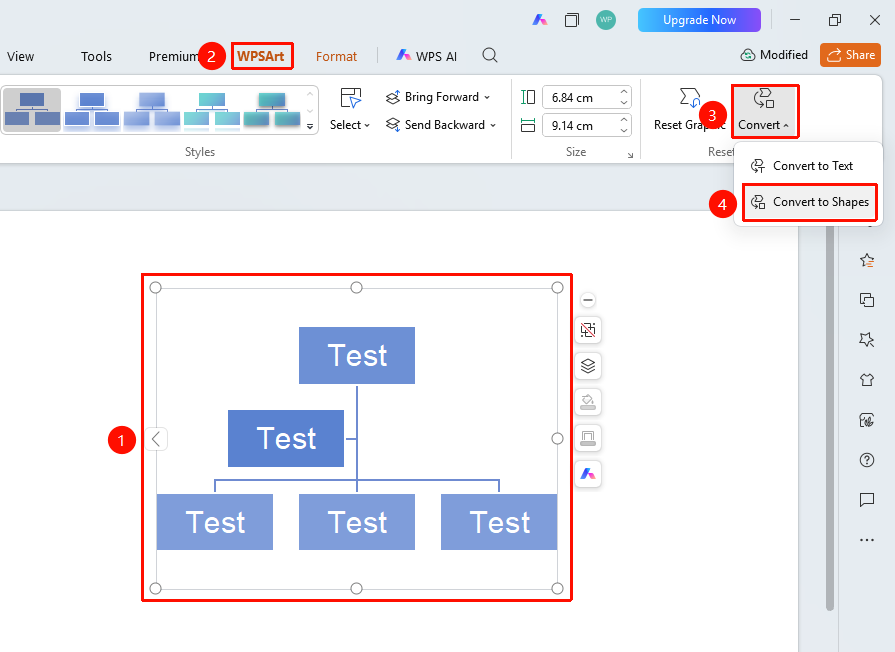895x652 pixels.
Task: Expand the text pane arrow left of diagram
Action: (x=156, y=439)
